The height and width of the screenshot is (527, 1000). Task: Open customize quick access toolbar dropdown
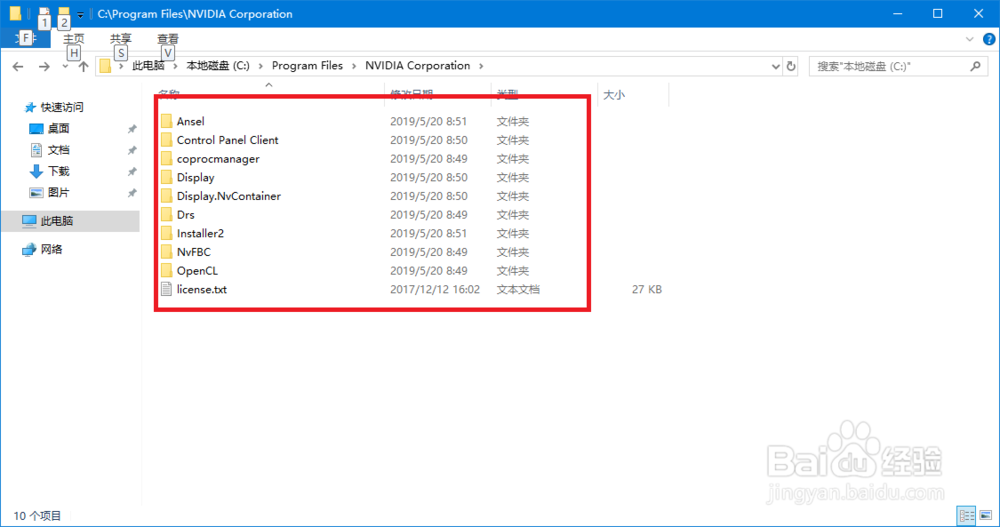80,14
